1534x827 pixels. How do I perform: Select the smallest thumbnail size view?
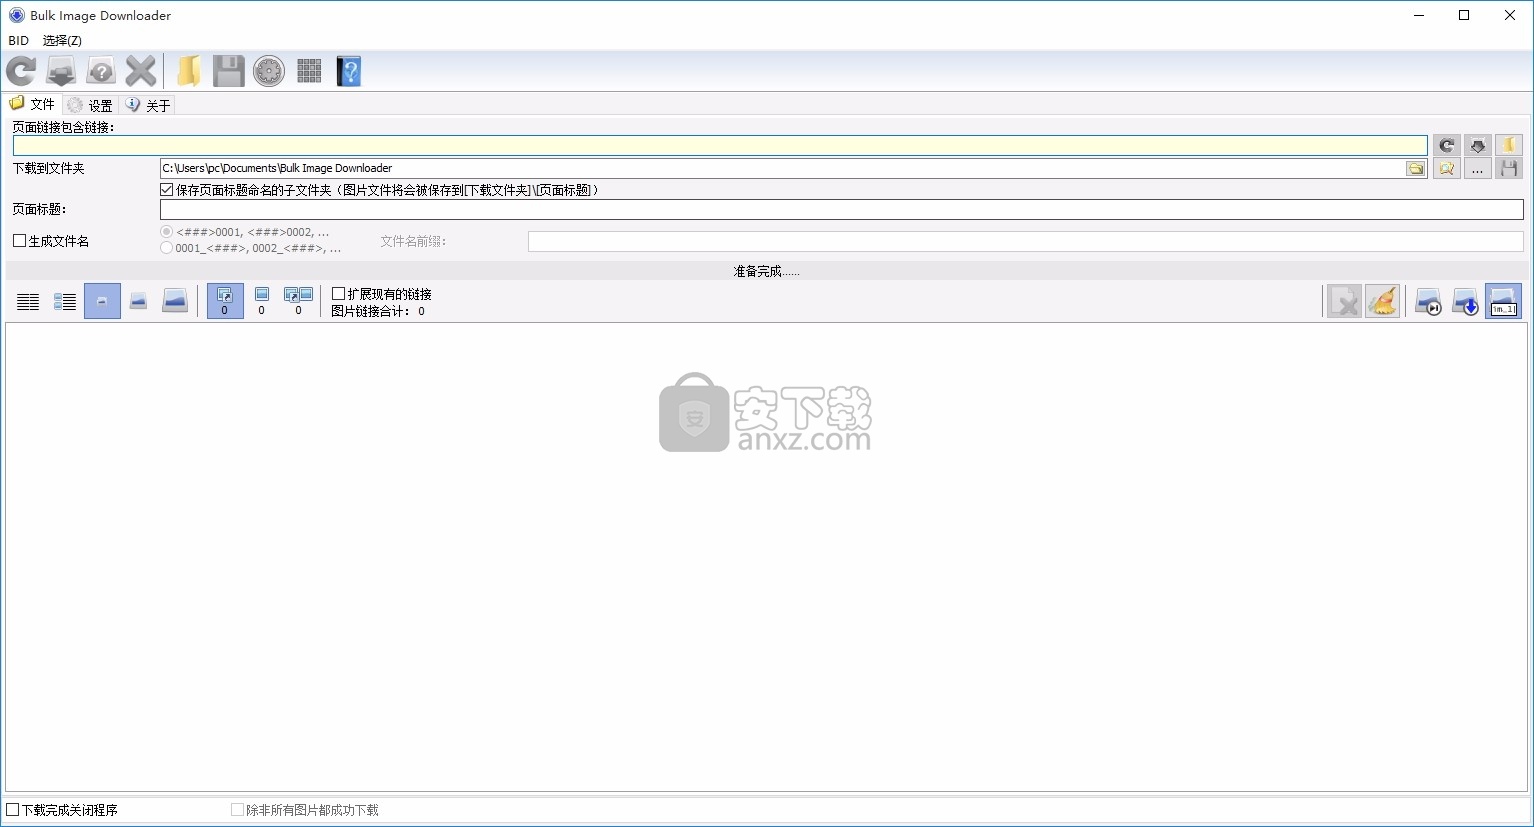[x=102, y=301]
